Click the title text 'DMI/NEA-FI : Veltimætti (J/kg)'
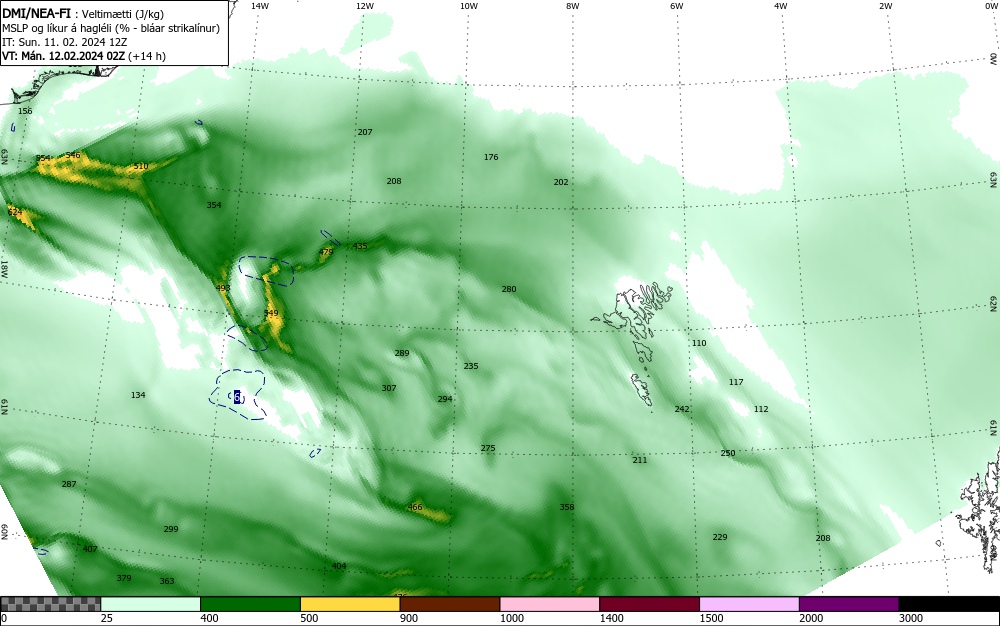The image size is (1000, 626). (x=83, y=13)
